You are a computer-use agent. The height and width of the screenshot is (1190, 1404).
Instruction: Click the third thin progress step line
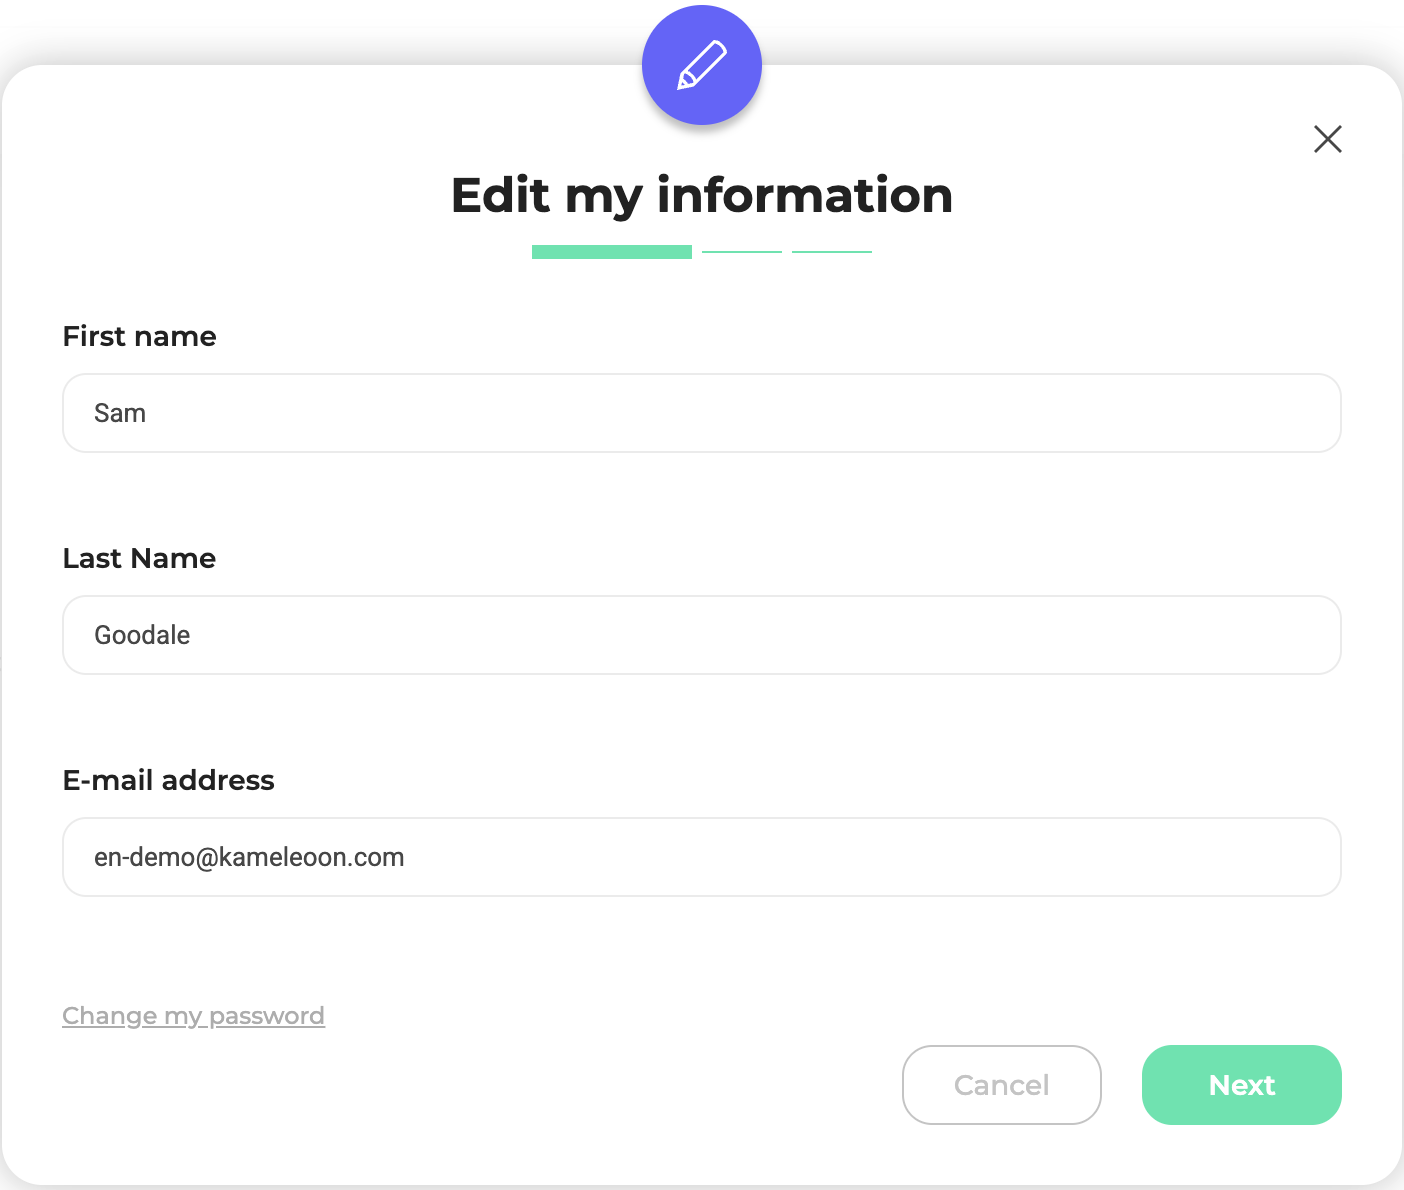pyautogui.click(x=832, y=252)
